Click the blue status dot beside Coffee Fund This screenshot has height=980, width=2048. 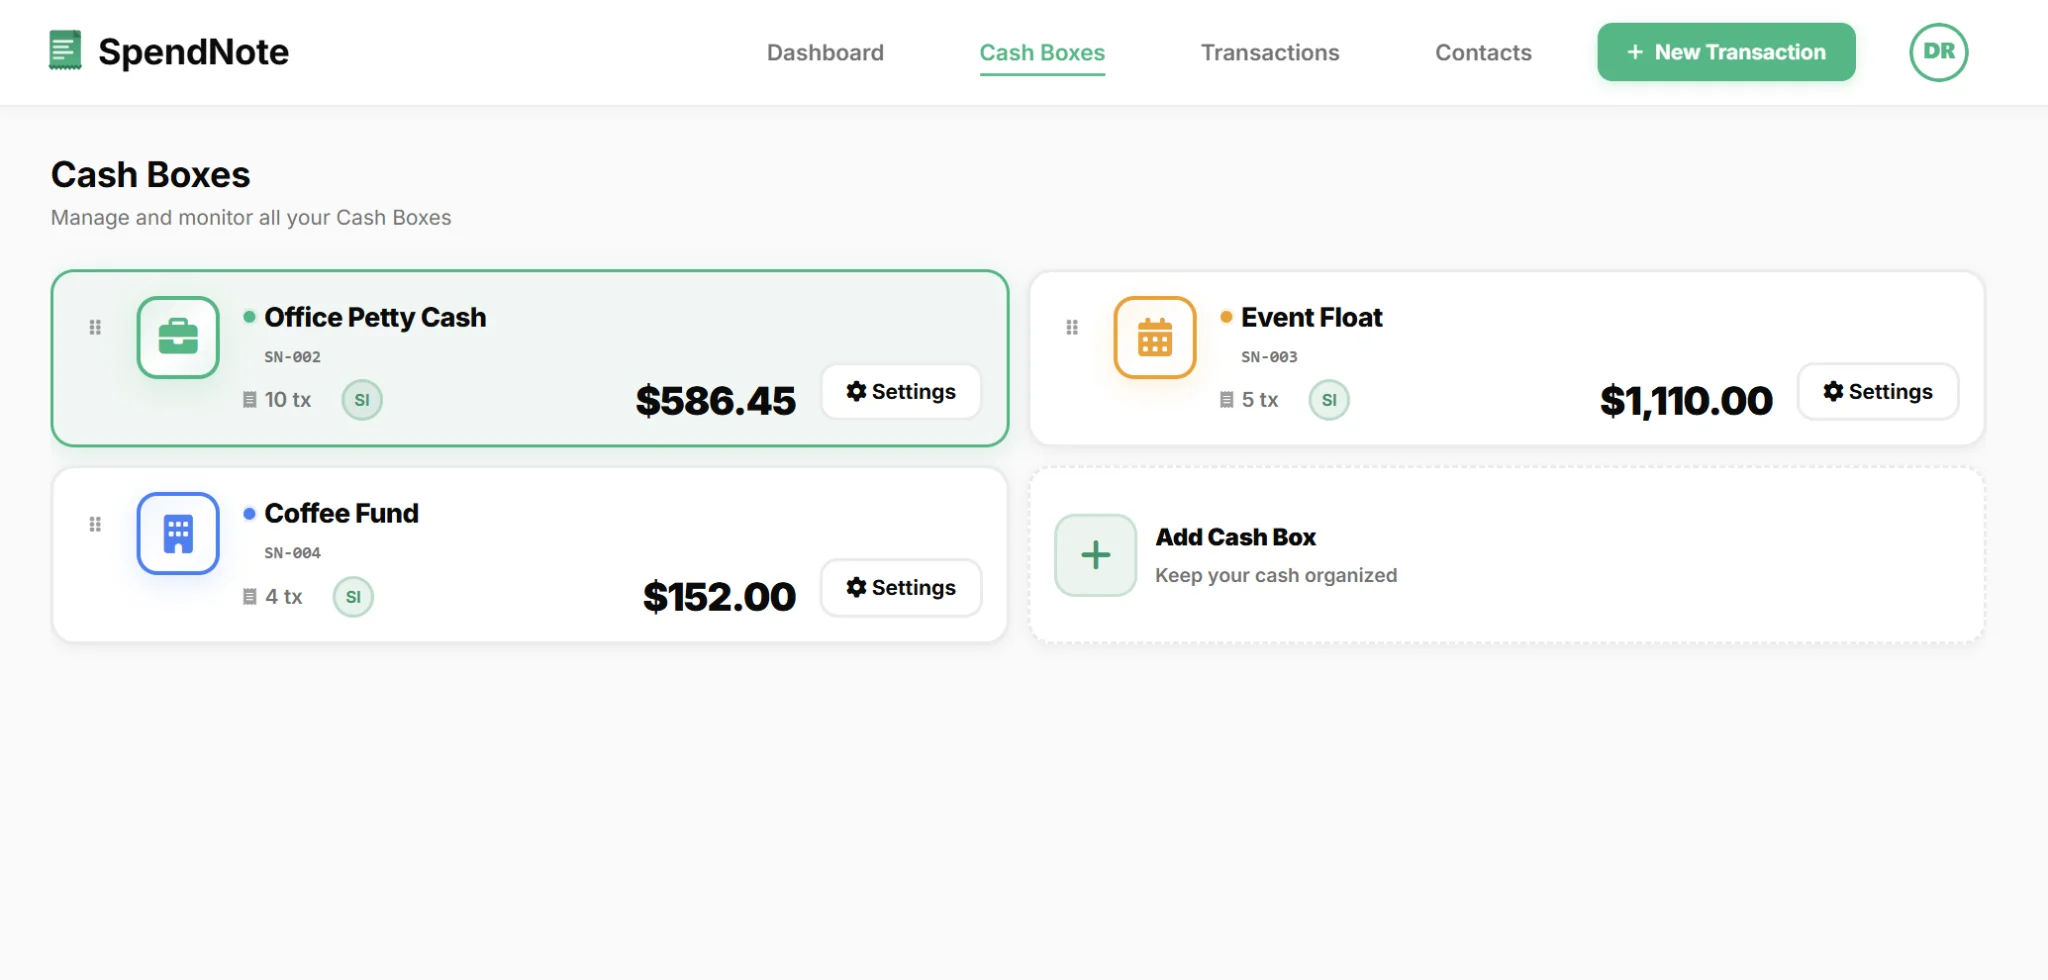pyautogui.click(x=249, y=512)
